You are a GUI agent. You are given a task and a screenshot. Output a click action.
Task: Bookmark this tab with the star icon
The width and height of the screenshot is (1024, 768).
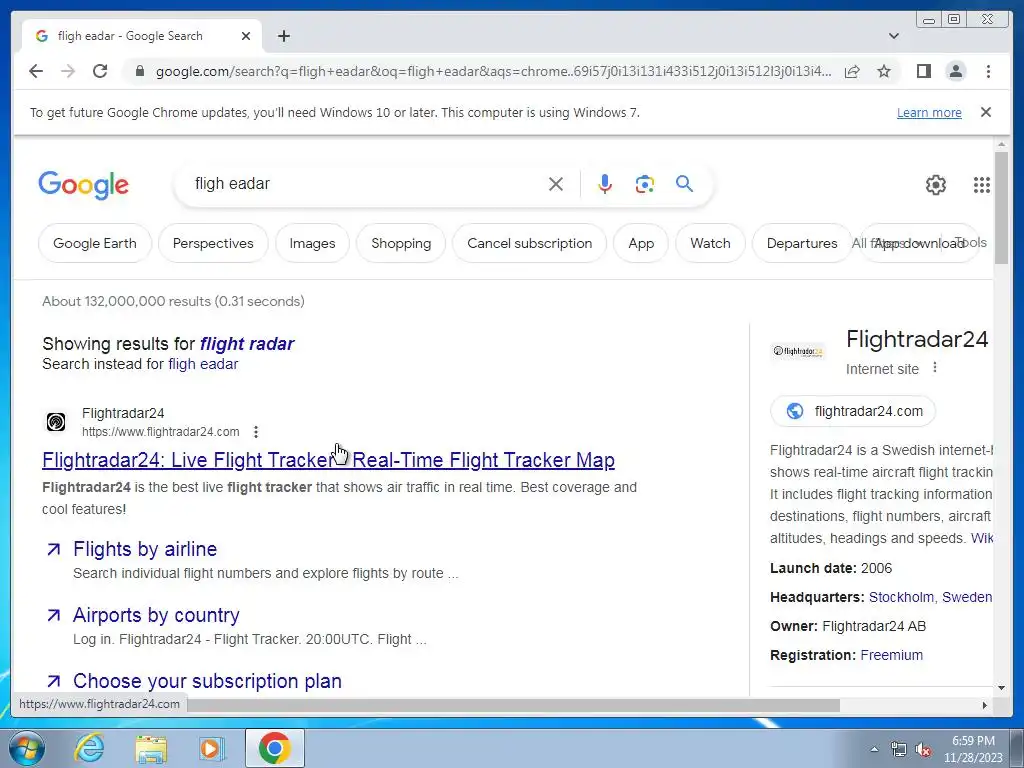(884, 71)
